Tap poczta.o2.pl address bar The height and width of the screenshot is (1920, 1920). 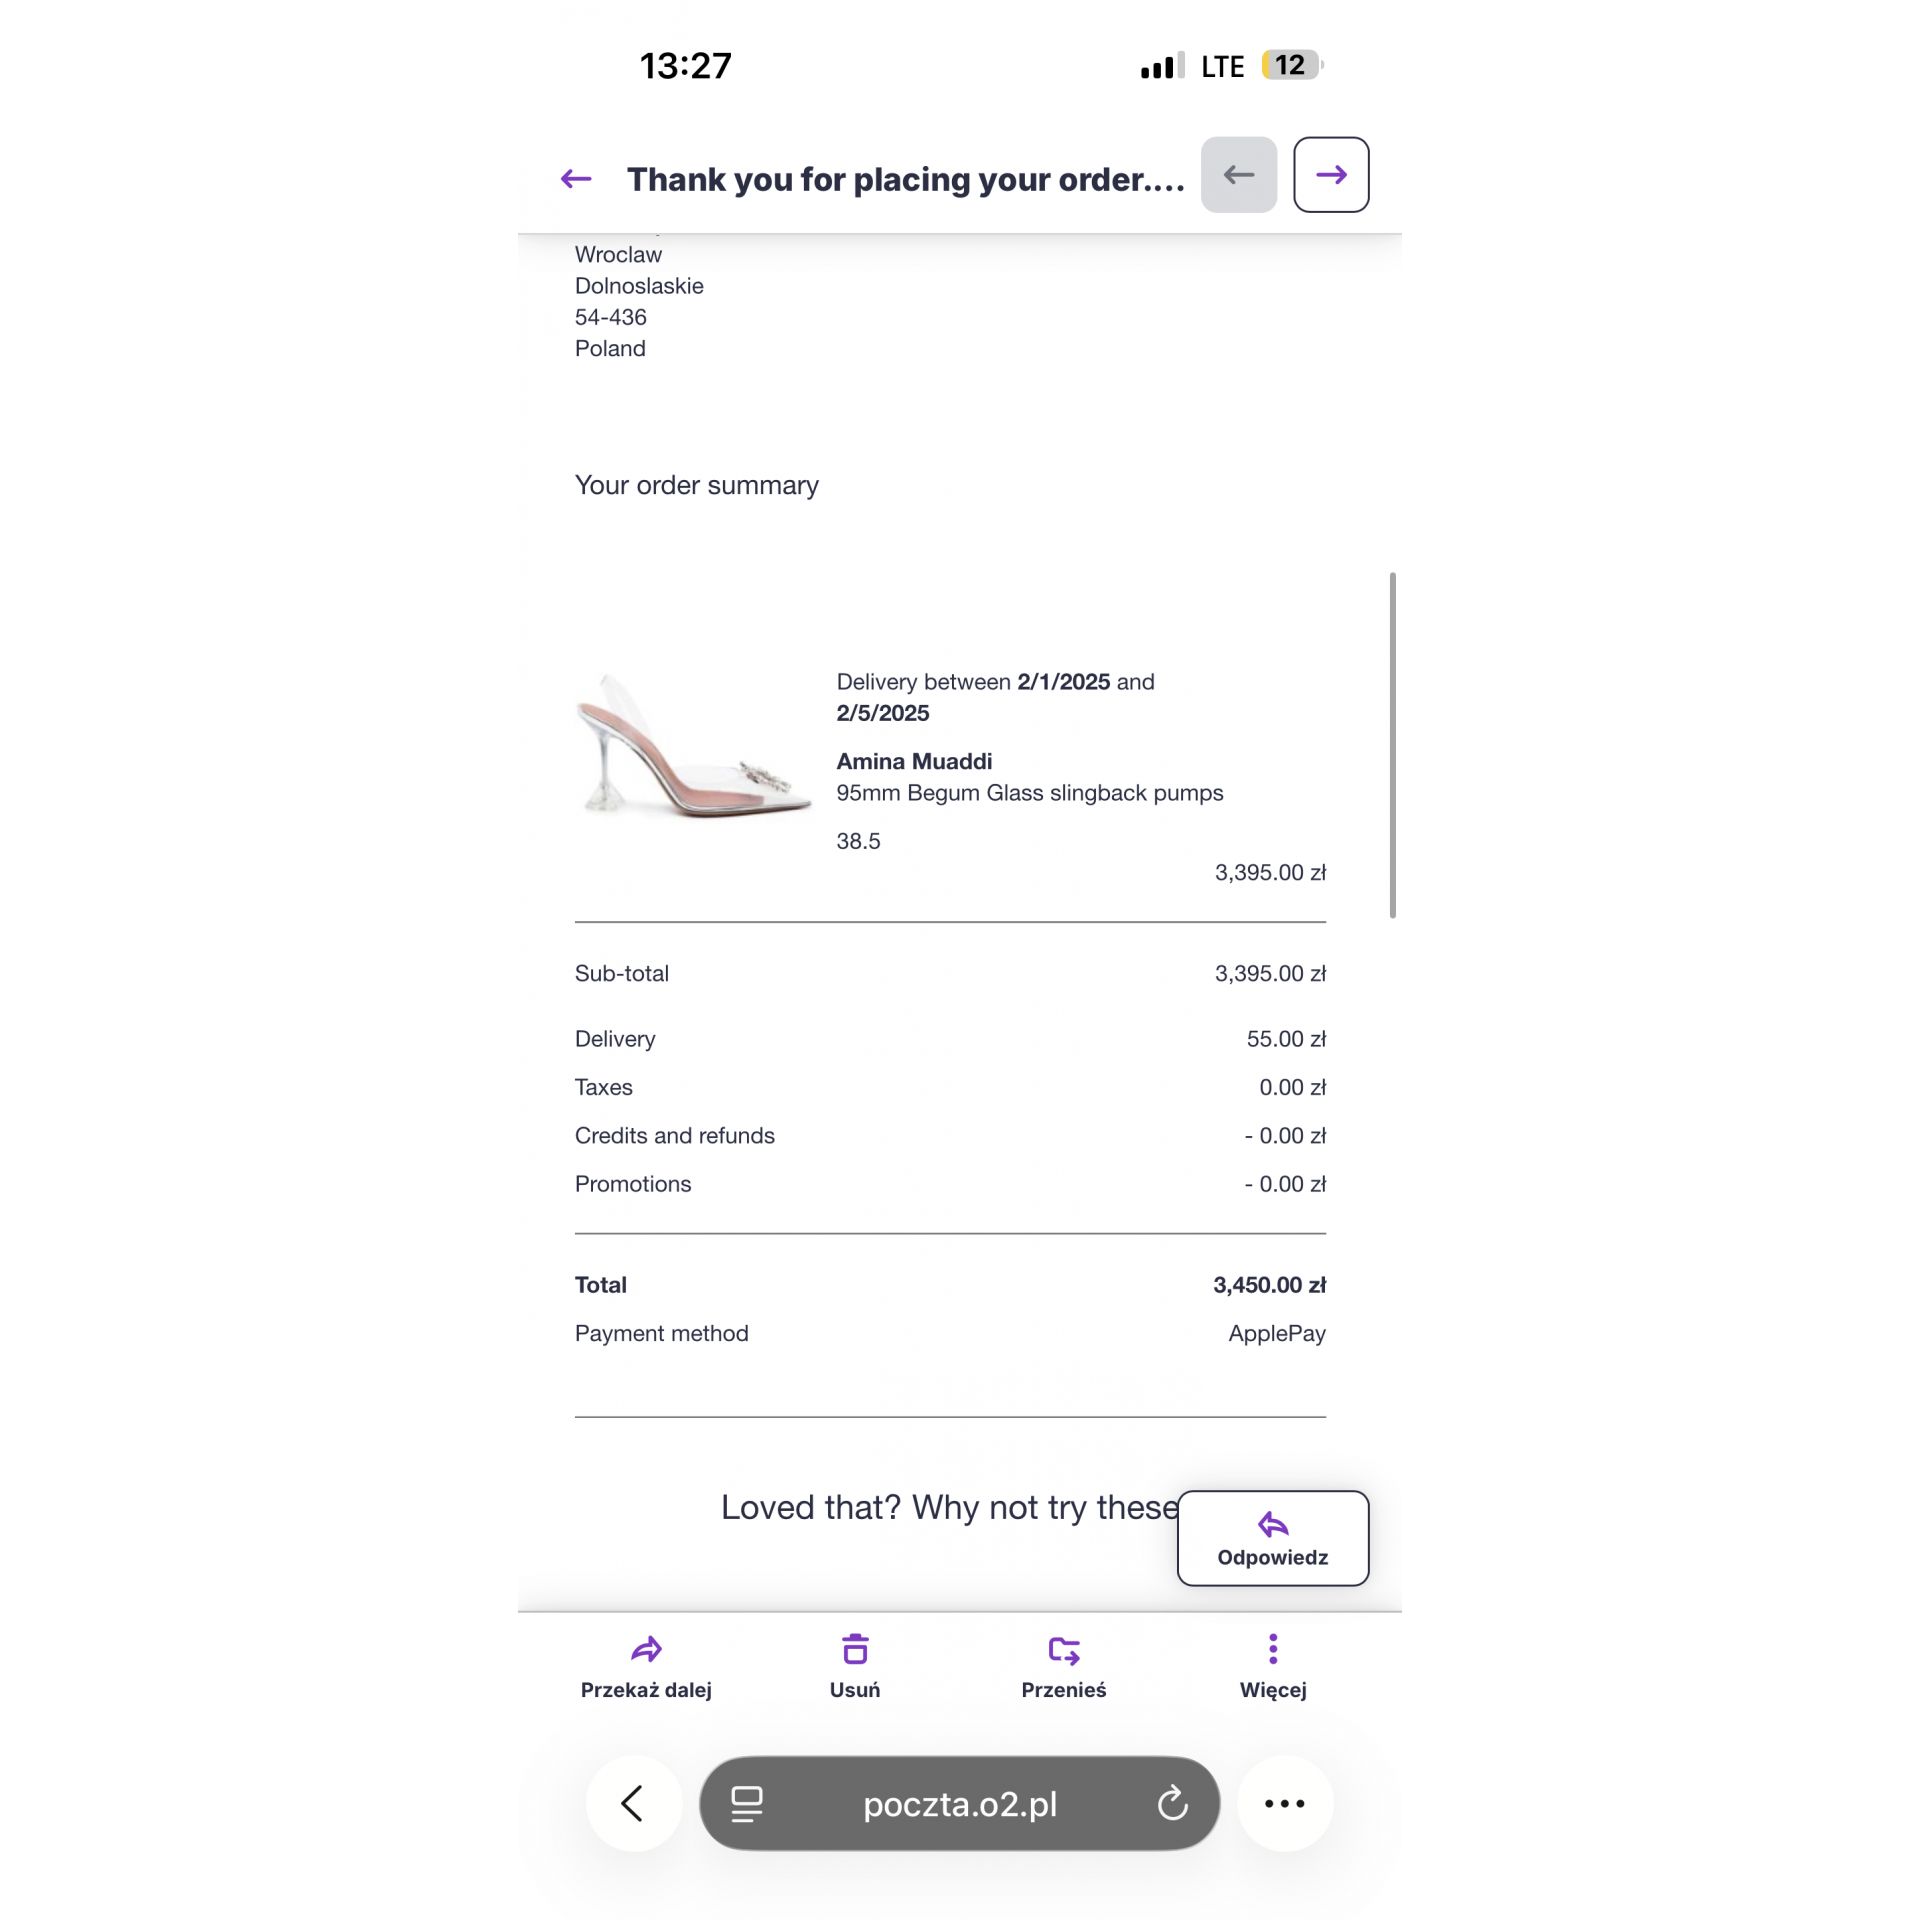pos(960,1803)
